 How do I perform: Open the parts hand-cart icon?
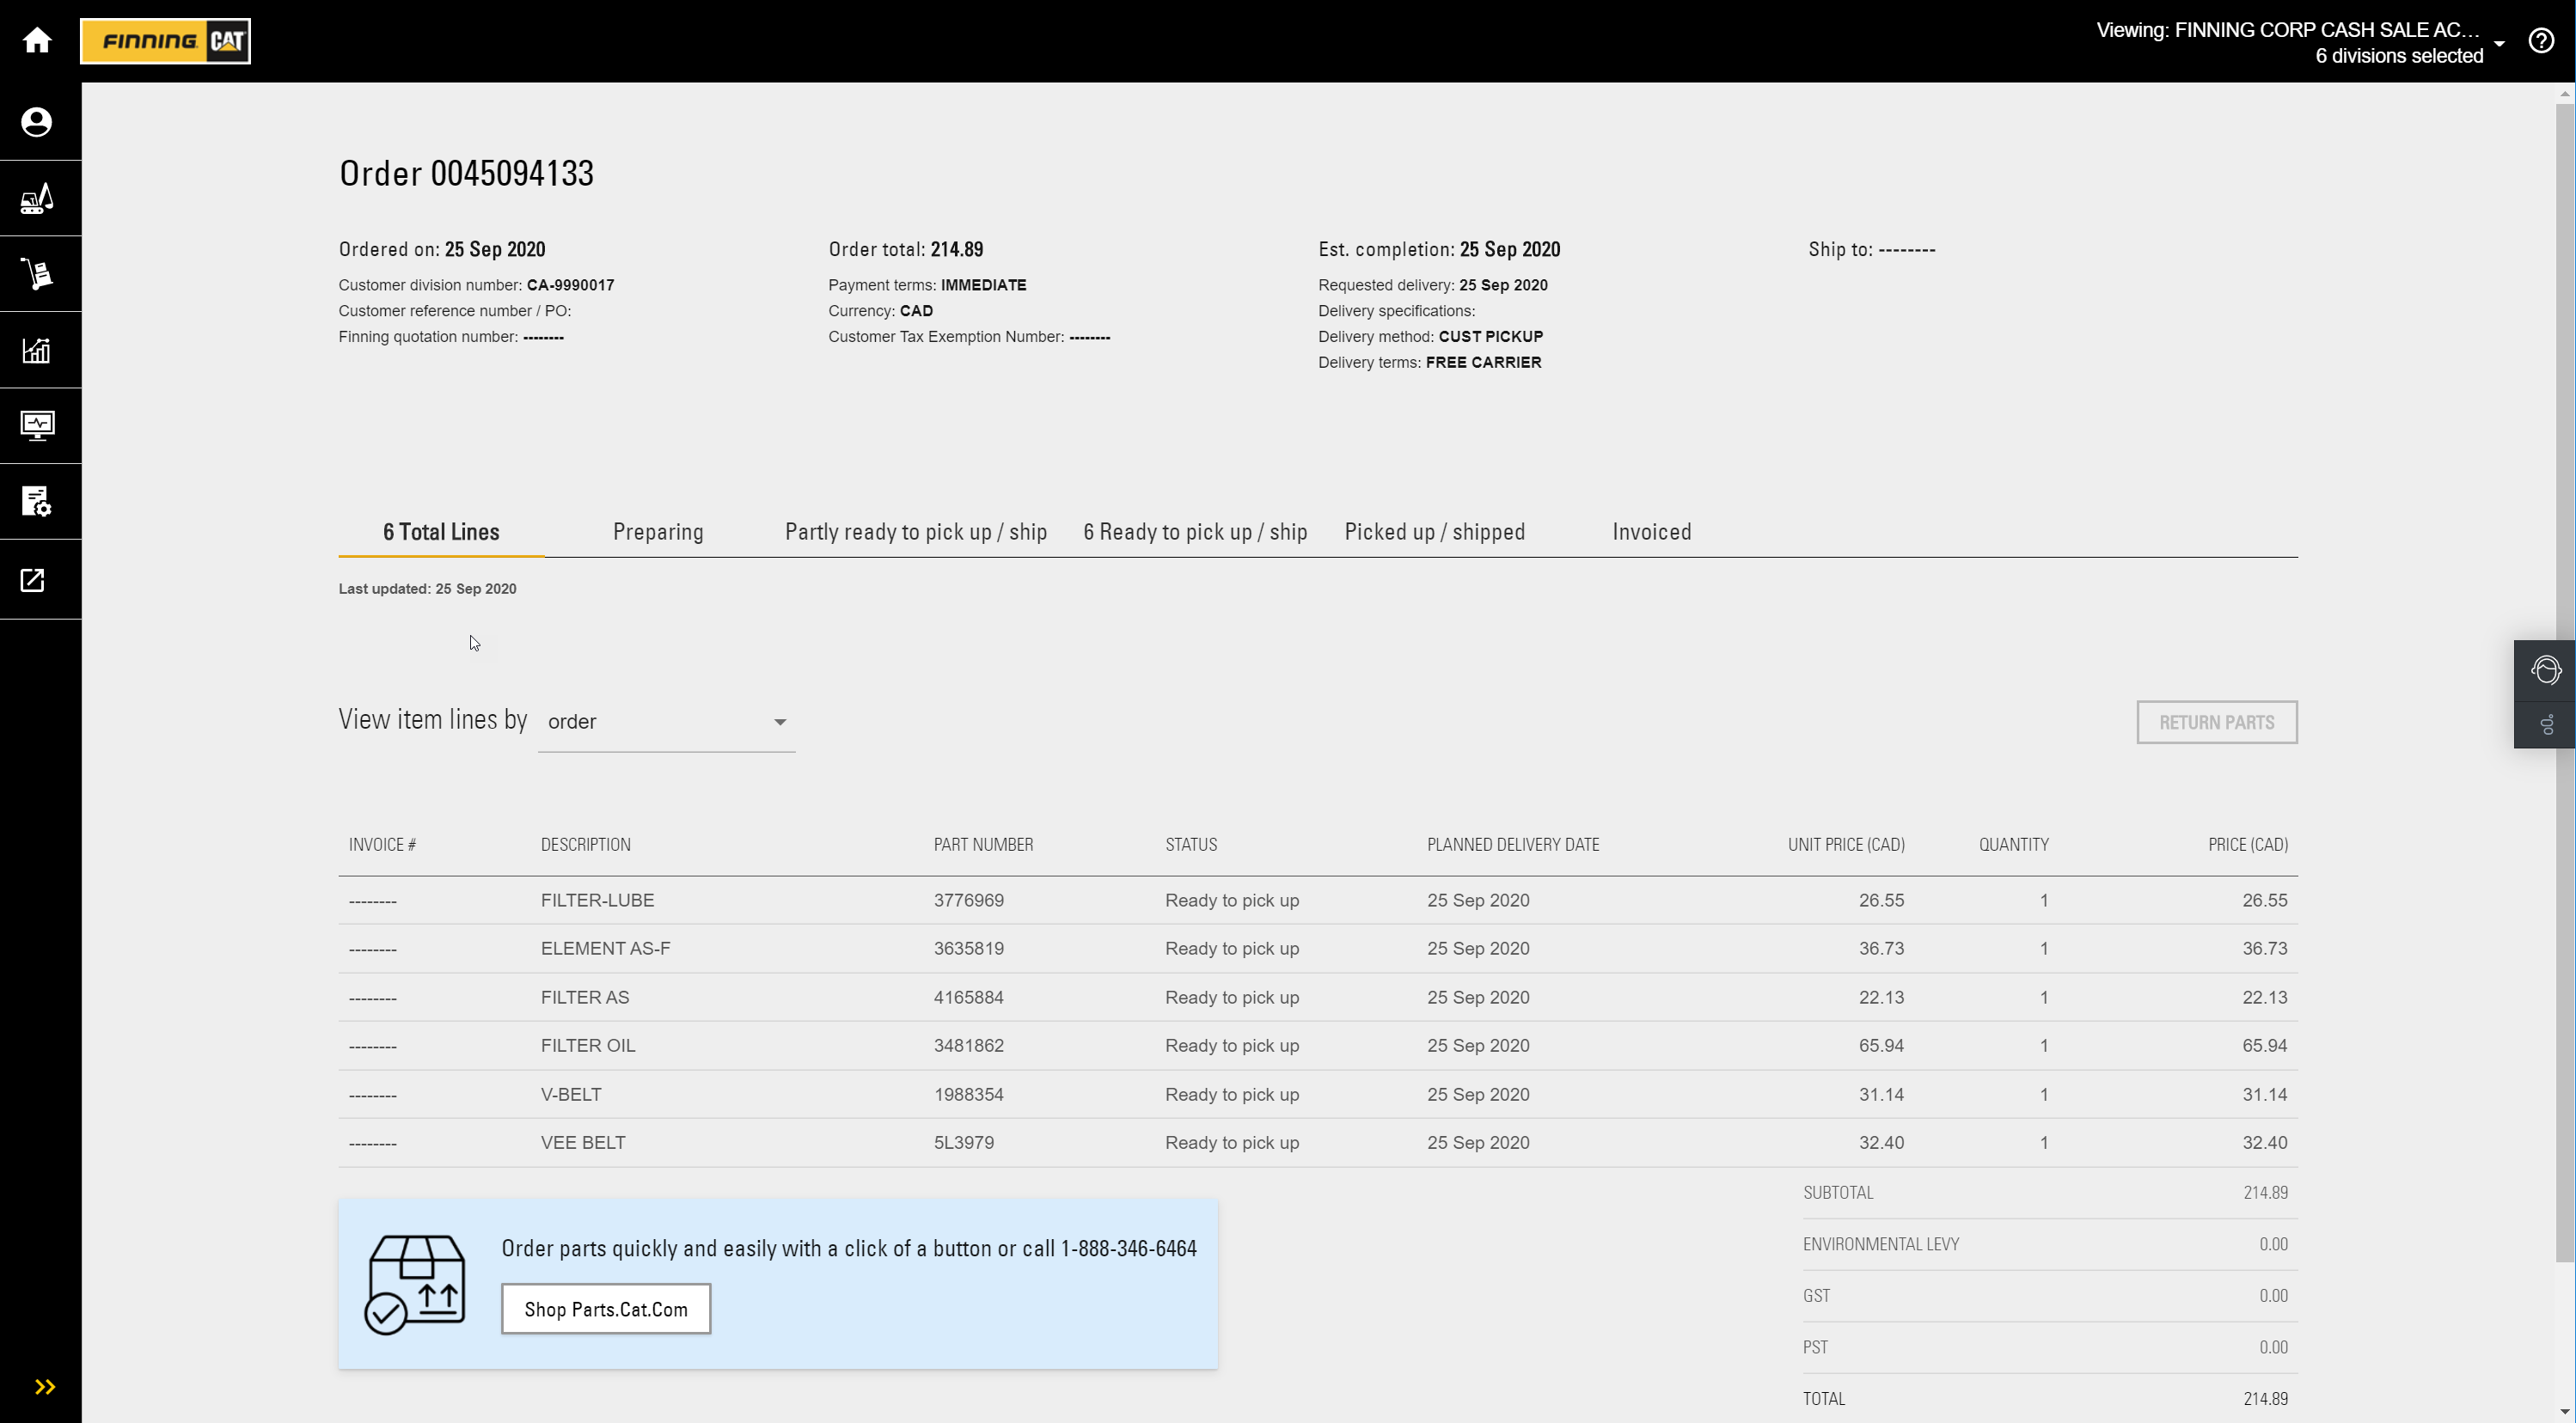click(37, 274)
